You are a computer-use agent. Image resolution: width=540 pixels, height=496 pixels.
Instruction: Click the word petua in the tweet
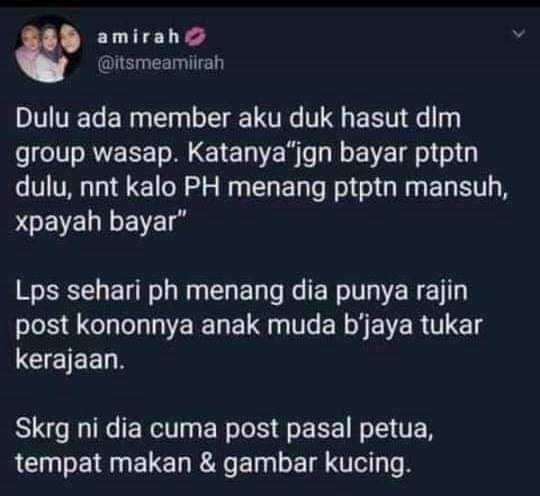click(396, 429)
